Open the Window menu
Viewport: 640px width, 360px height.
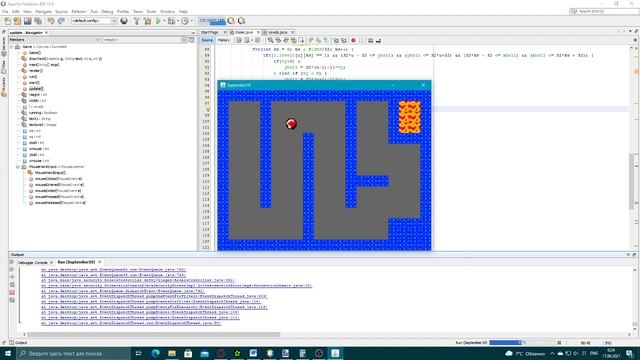click(167, 11)
